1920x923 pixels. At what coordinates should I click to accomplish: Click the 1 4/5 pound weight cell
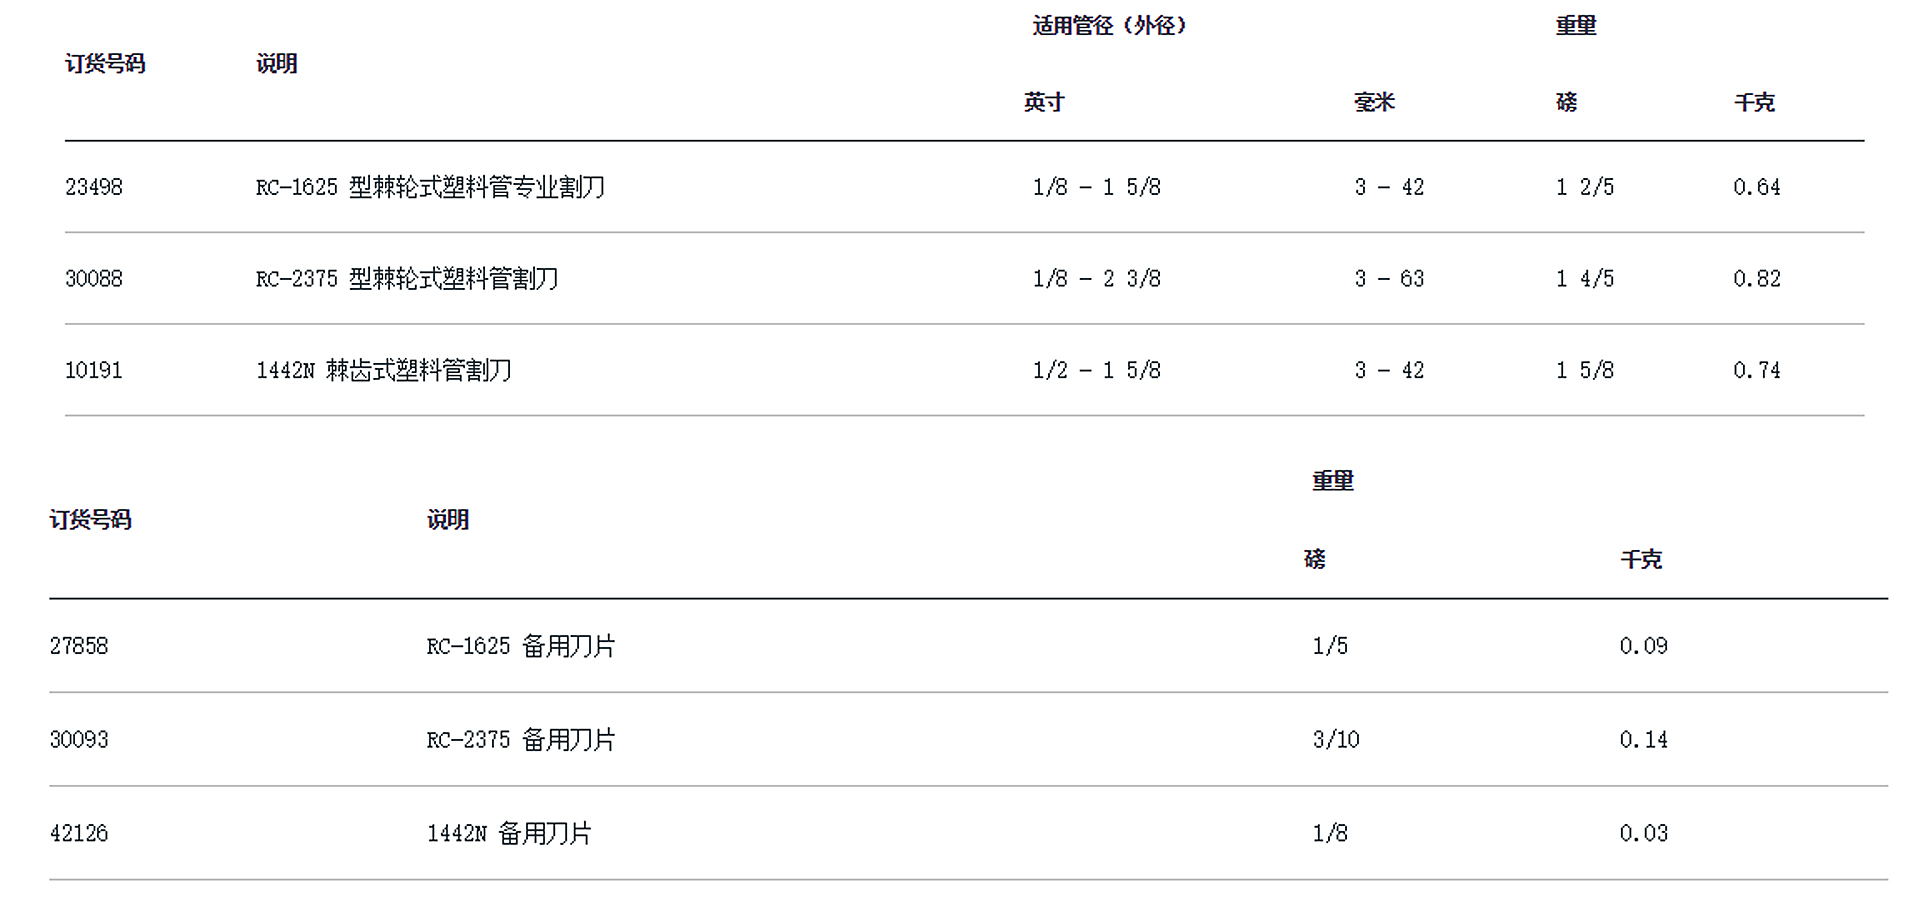(1584, 279)
